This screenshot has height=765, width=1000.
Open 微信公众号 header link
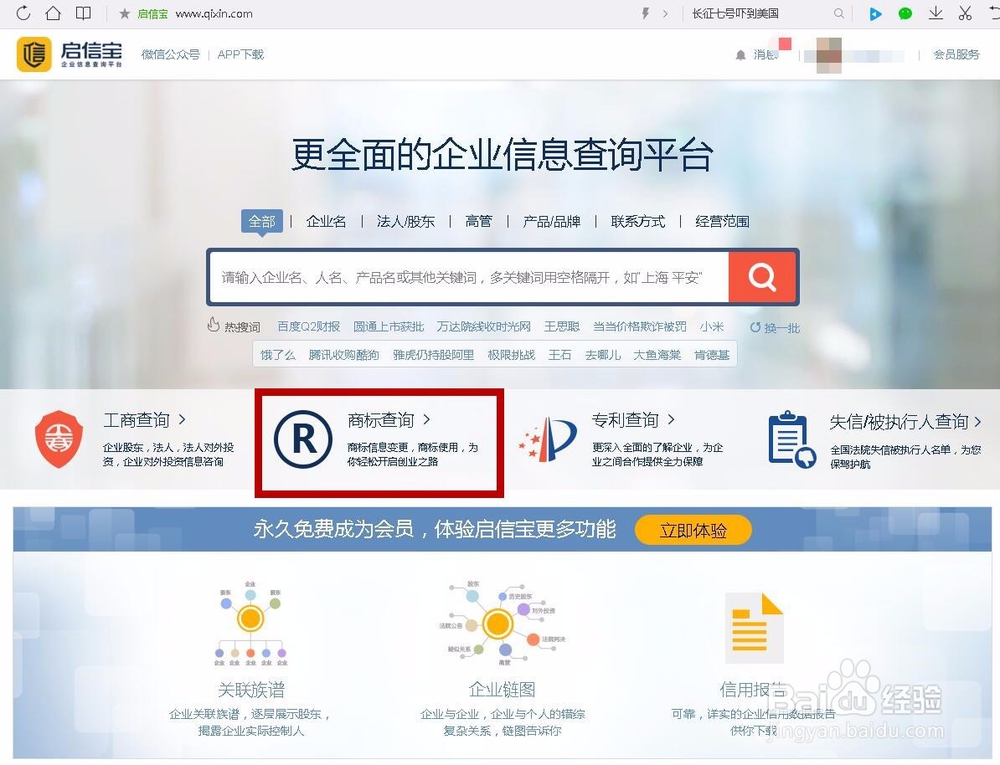coord(170,54)
